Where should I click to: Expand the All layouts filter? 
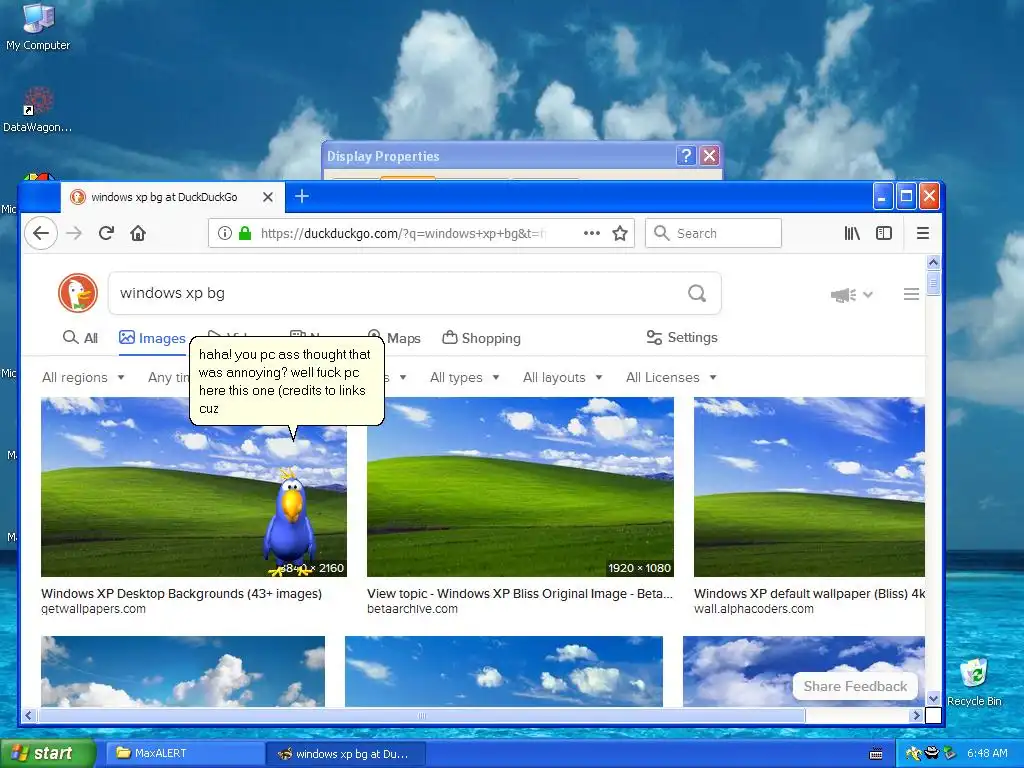point(562,377)
